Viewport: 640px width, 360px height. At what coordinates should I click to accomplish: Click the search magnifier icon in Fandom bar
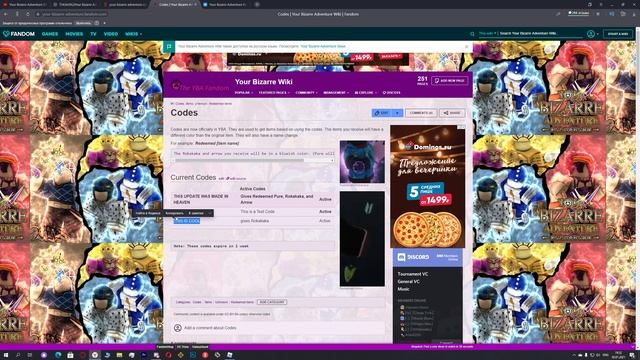pos(472,34)
